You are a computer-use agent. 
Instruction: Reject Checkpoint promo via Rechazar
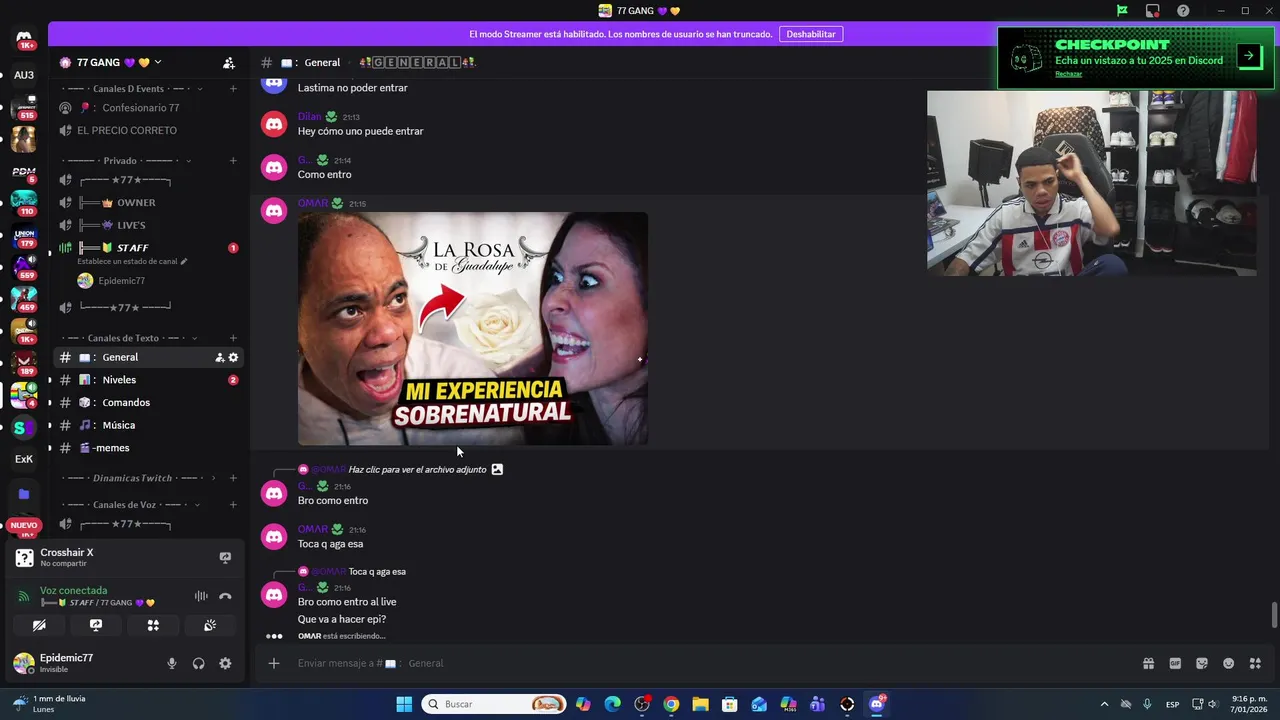(1068, 74)
